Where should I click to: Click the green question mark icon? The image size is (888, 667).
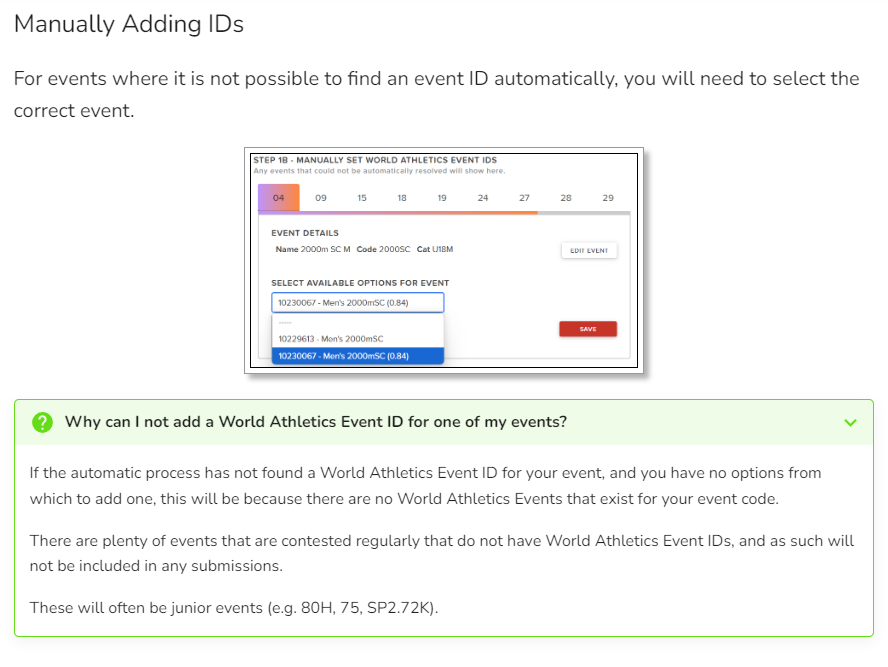coord(42,422)
